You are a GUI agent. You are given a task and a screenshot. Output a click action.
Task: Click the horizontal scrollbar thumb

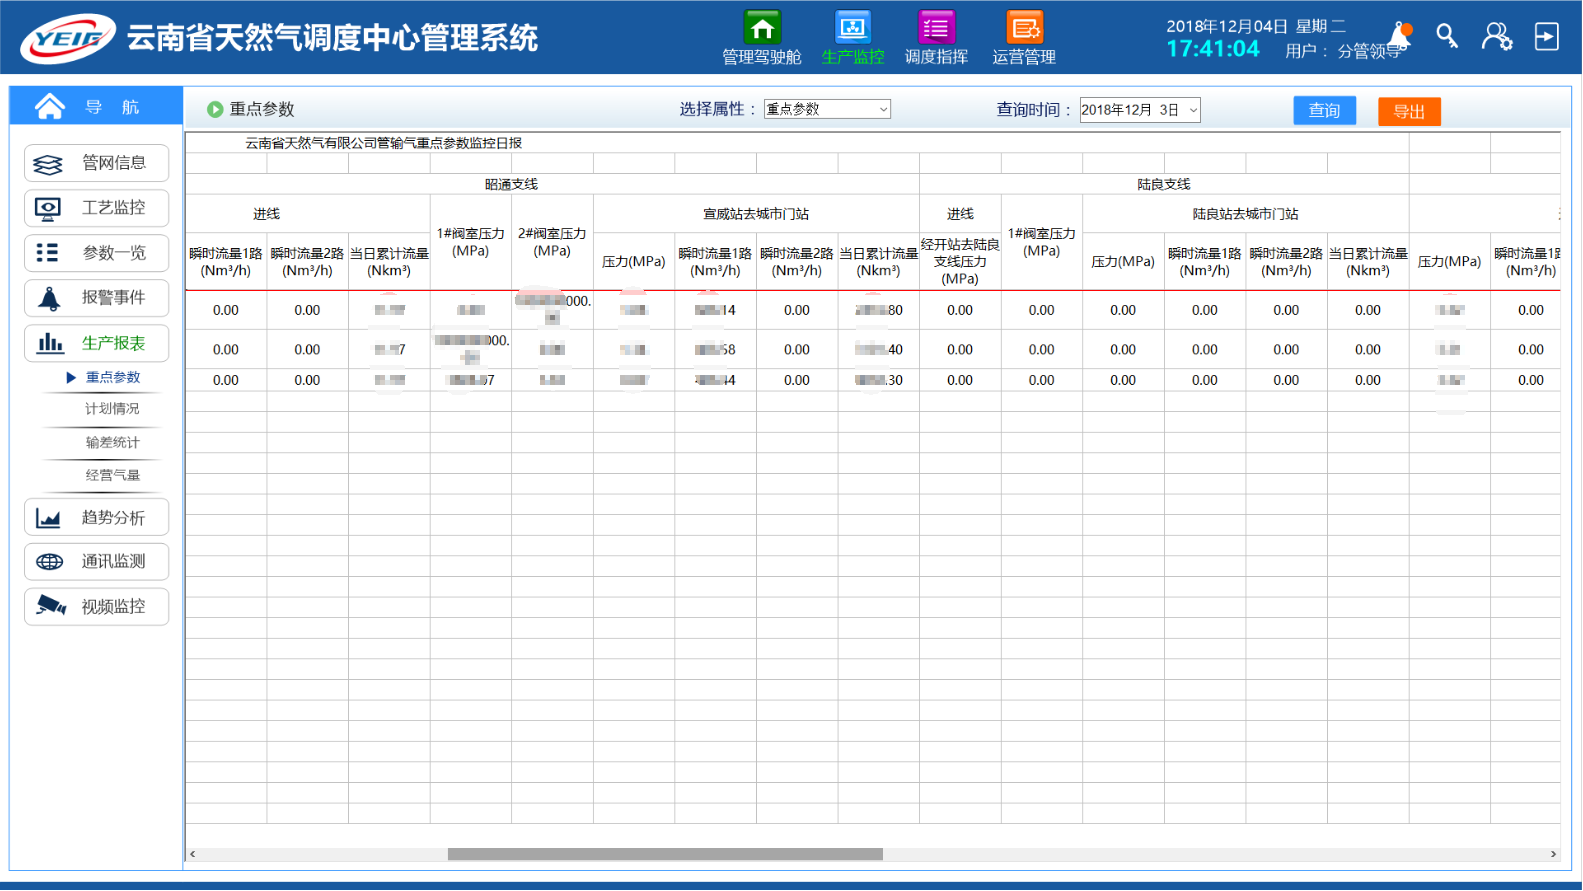pos(665,854)
